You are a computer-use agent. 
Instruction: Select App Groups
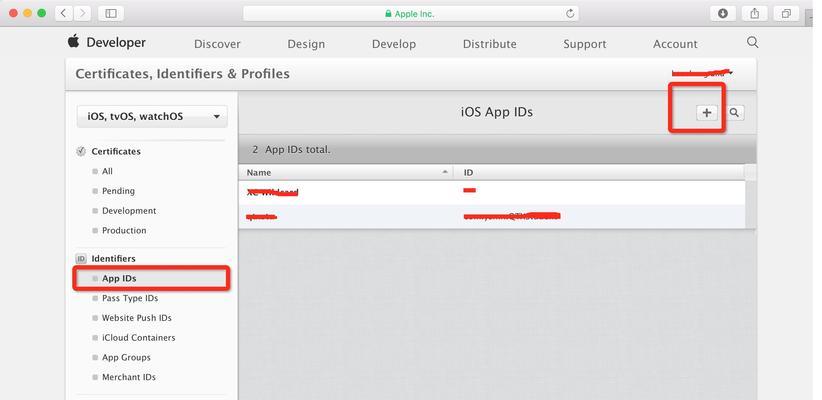pos(126,358)
